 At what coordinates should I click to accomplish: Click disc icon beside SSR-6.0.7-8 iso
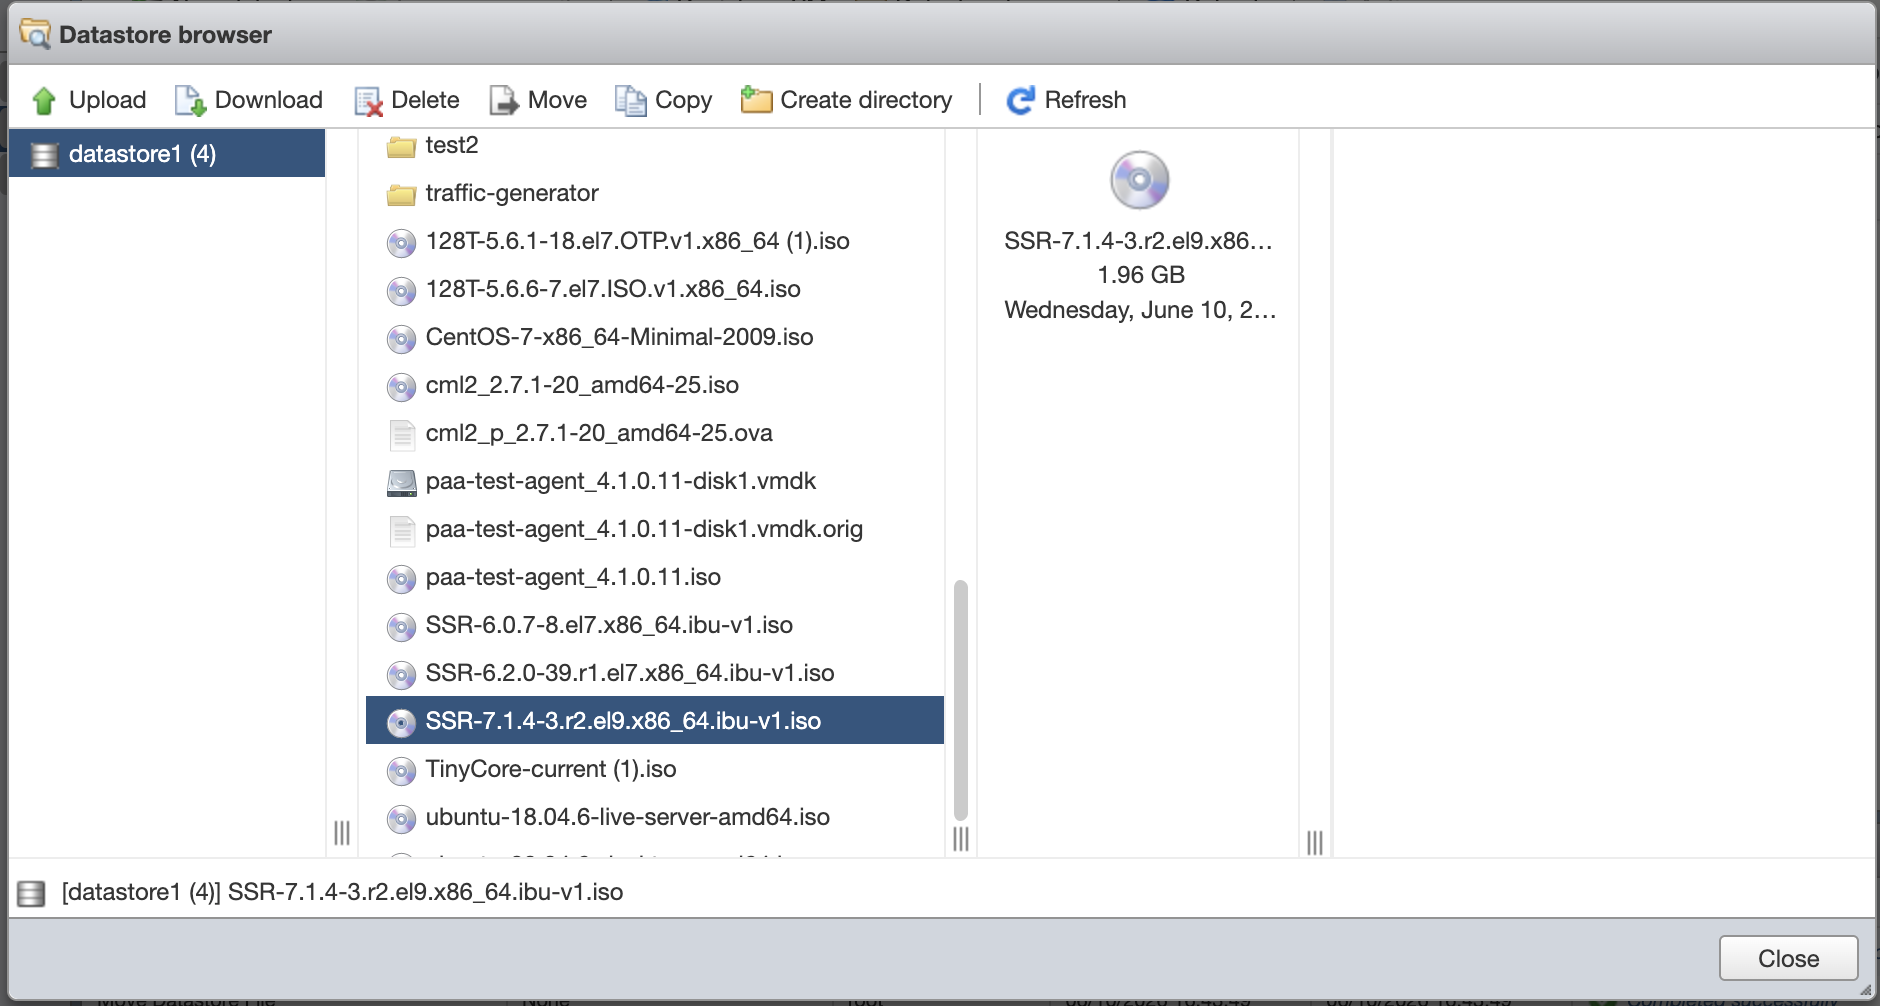[401, 626]
